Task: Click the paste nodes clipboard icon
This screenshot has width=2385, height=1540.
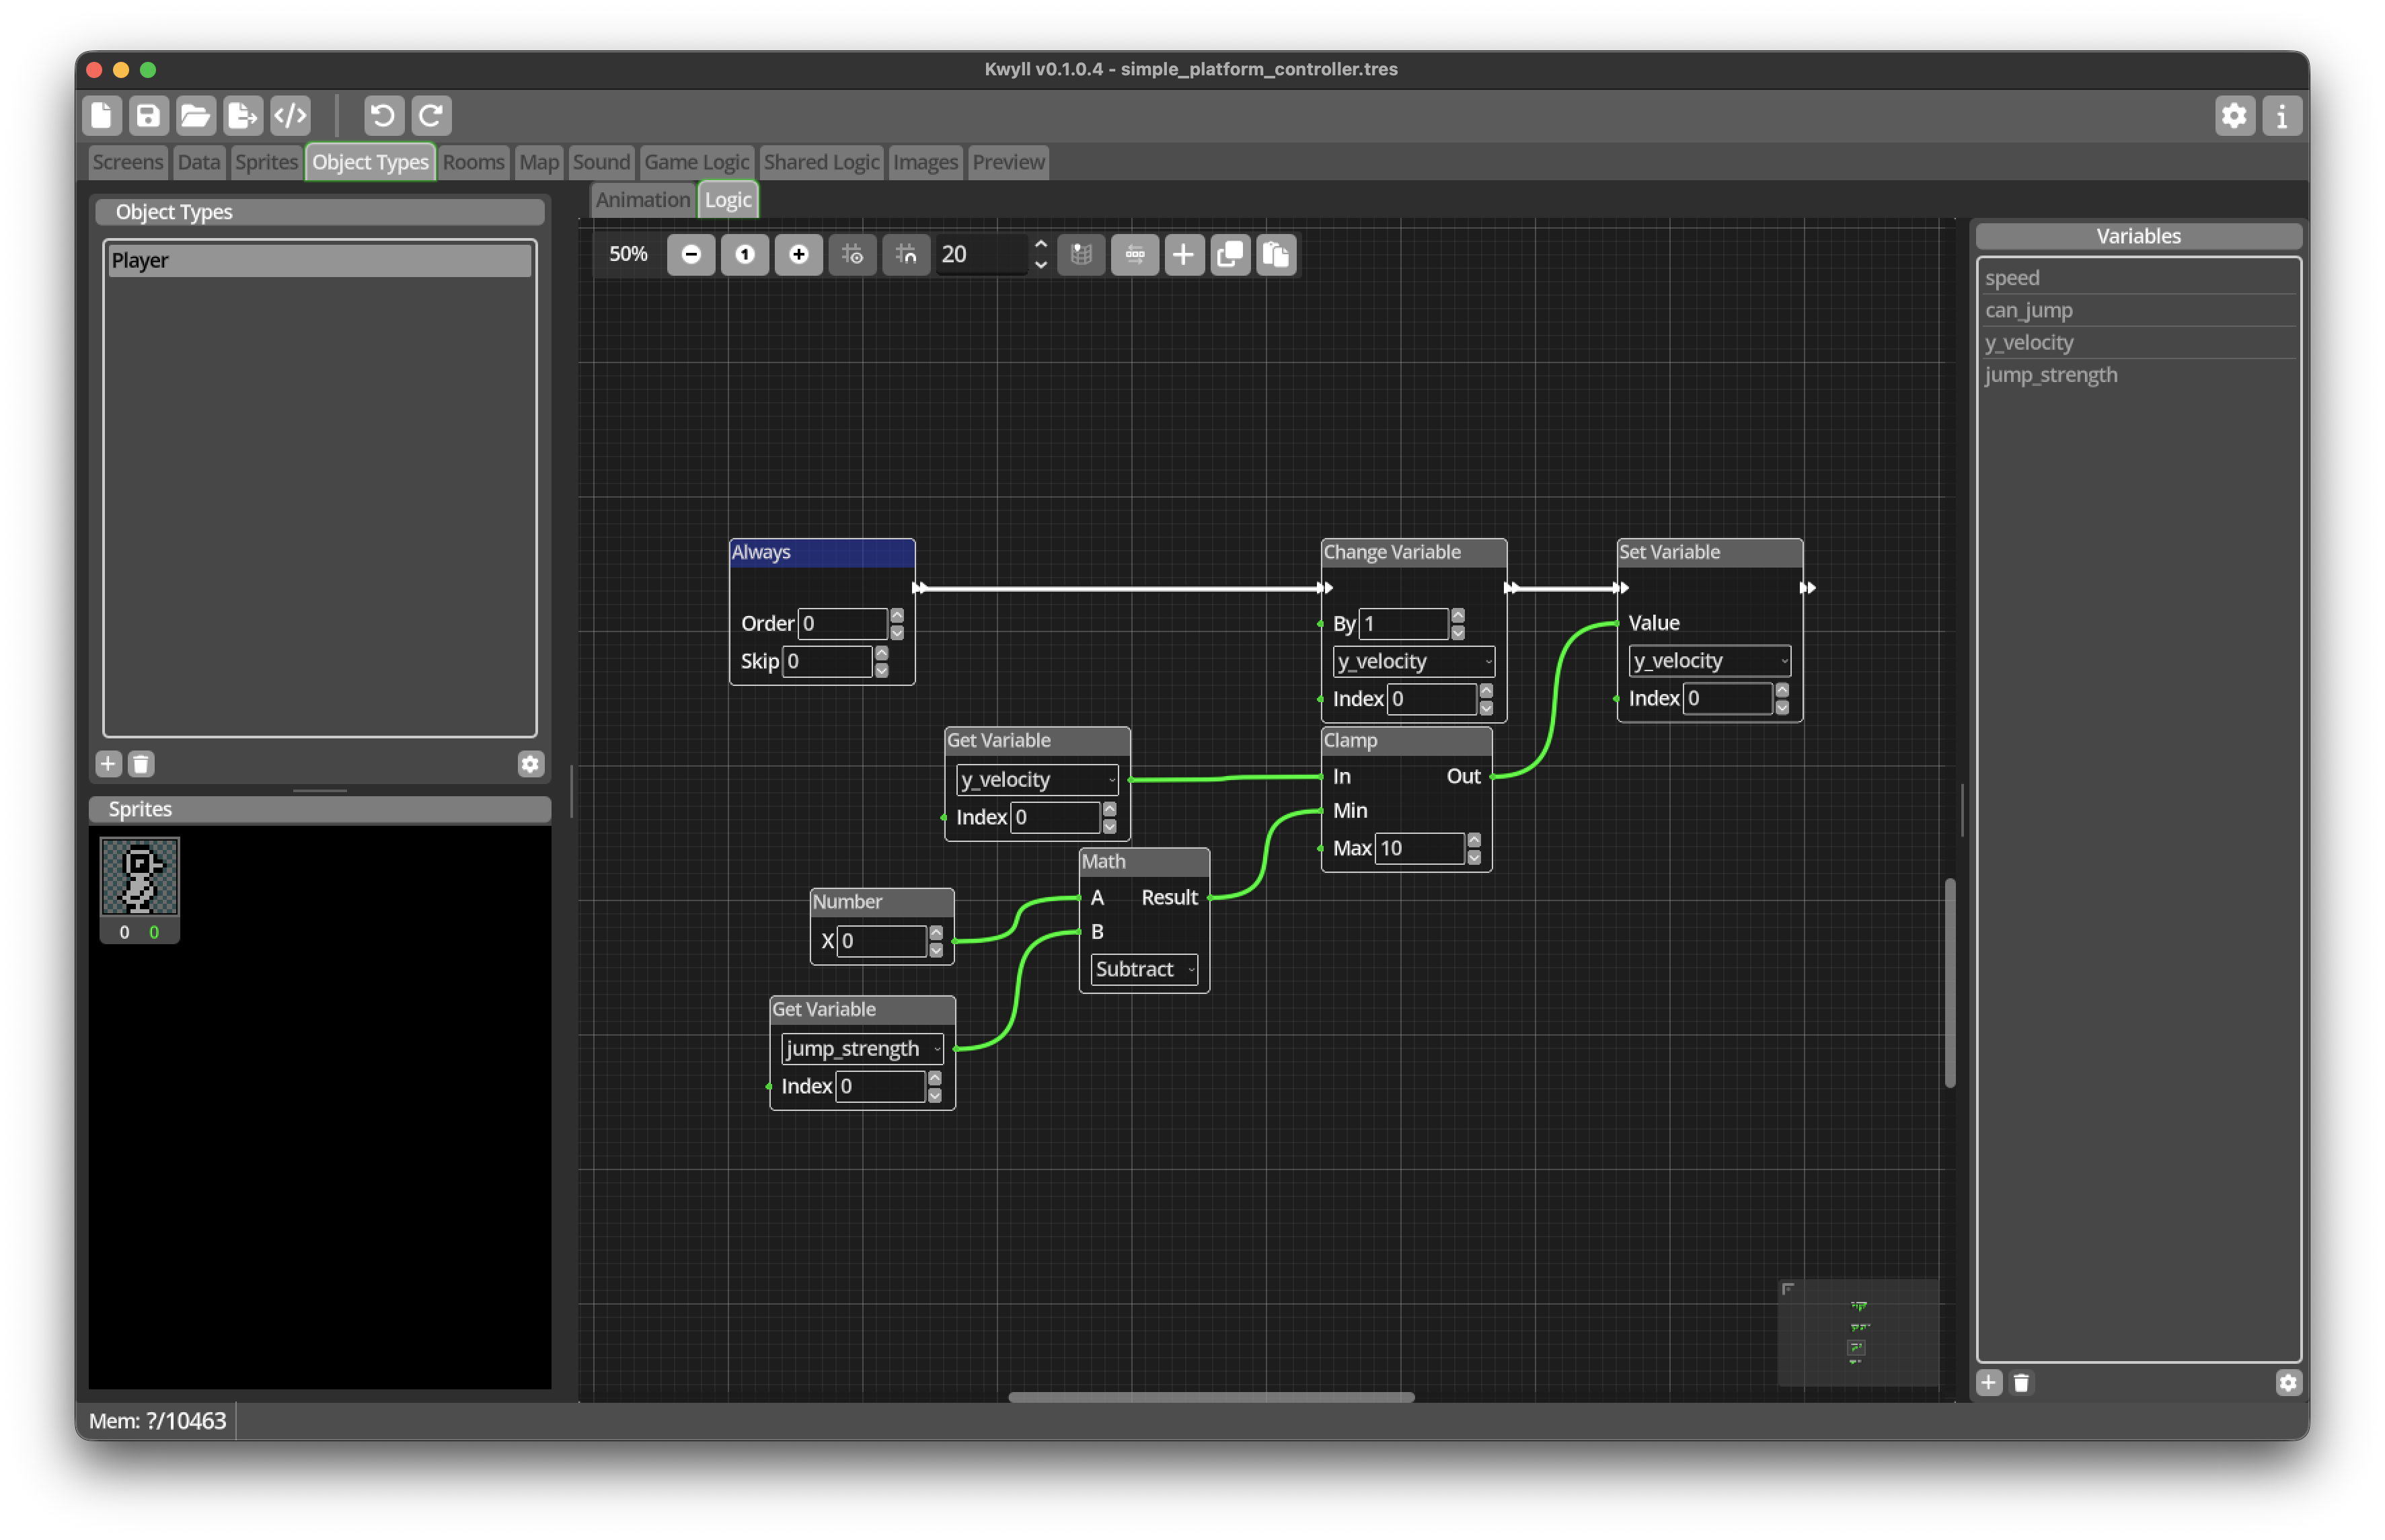Action: 1276,254
